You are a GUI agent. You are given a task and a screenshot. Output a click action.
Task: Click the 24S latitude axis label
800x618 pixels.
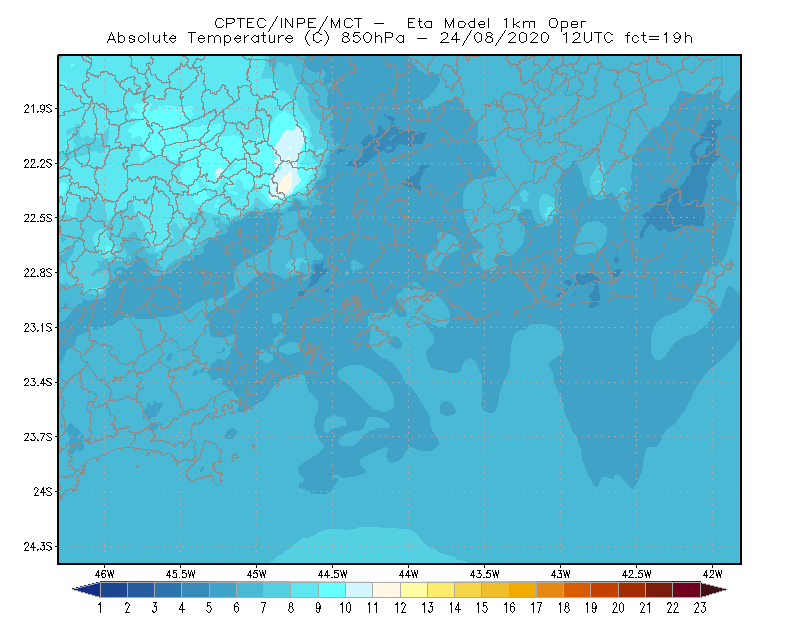point(43,491)
